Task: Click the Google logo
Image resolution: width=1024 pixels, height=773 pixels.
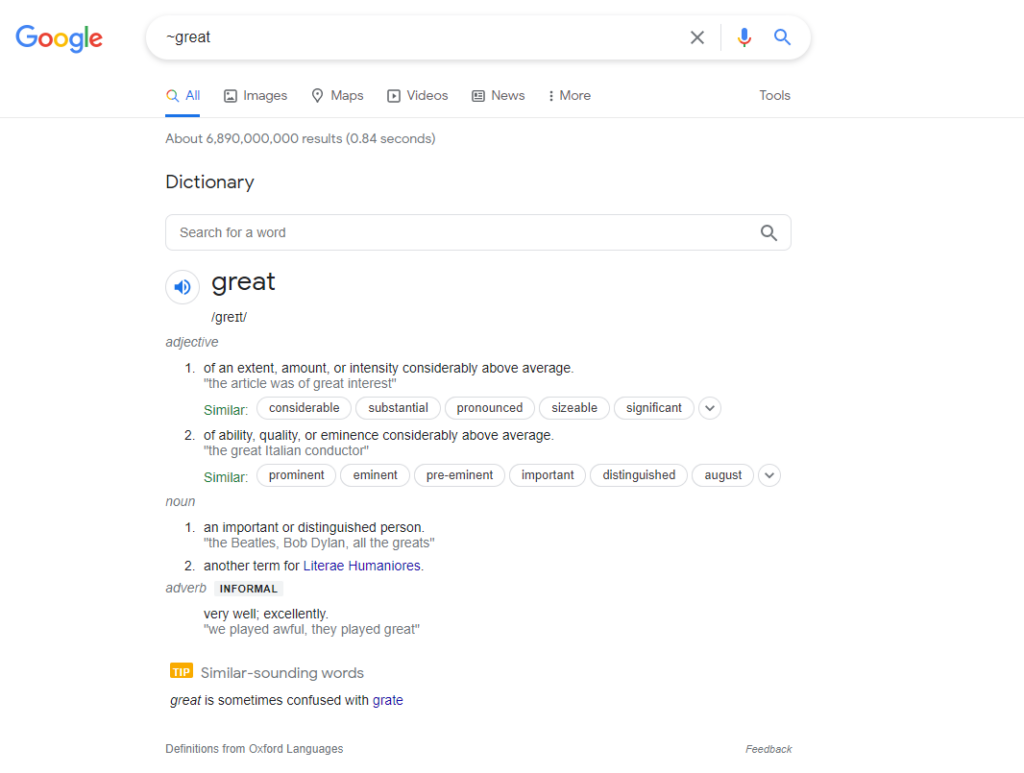Action: click(x=59, y=38)
